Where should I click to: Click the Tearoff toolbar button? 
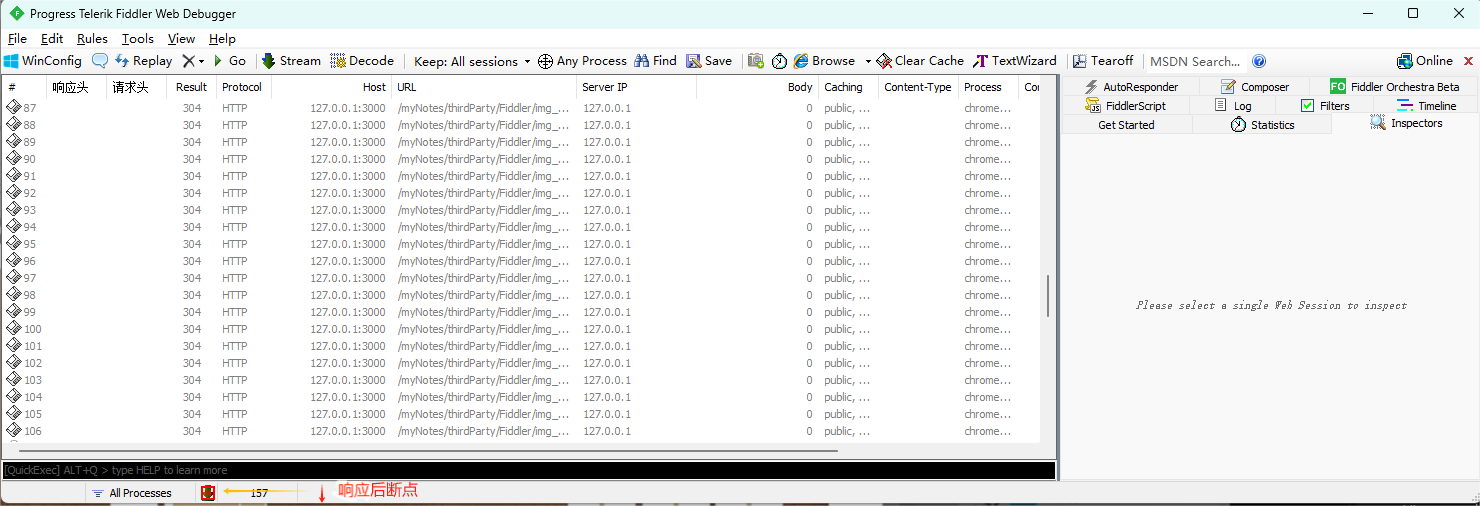[1103, 61]
